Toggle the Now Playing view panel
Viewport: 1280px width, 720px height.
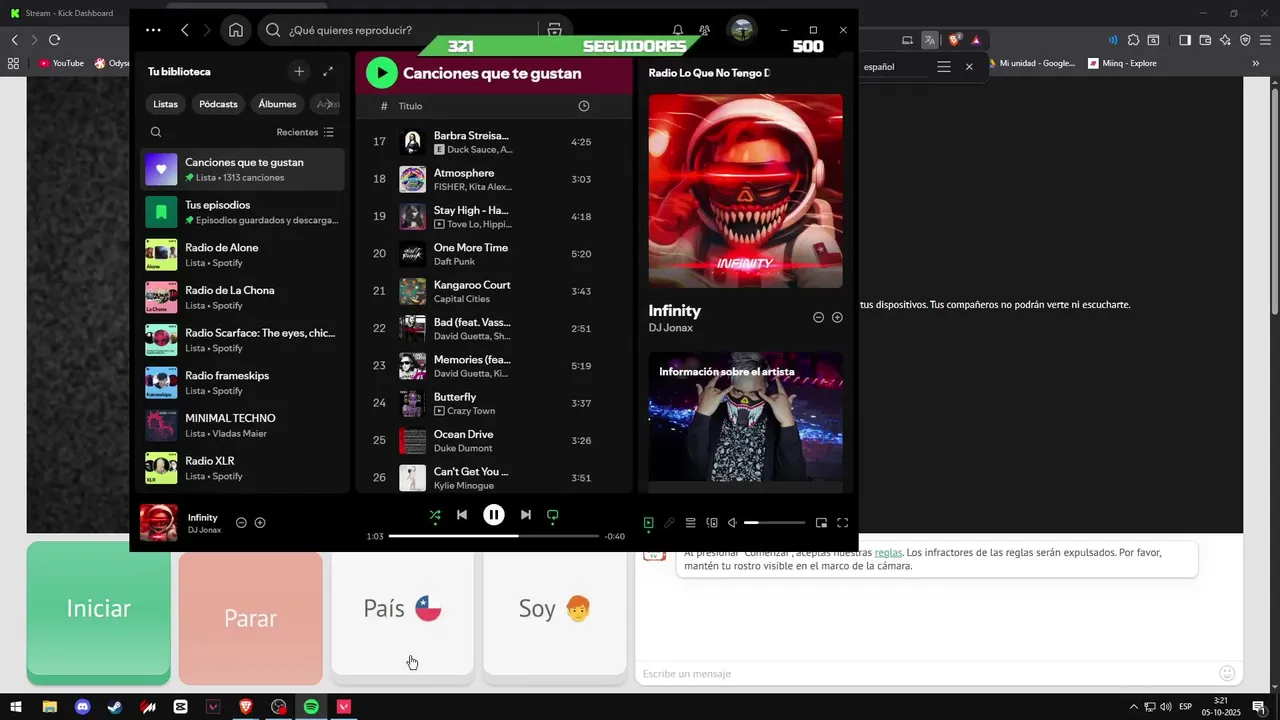click(x=648, y=523)
